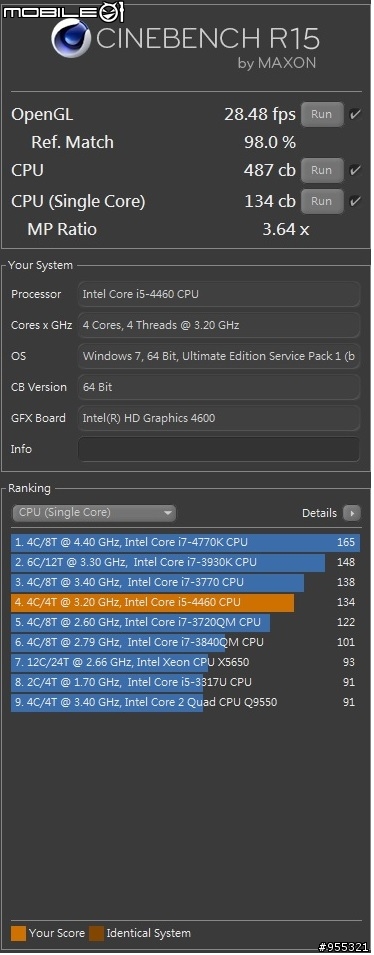Run the CPU benchmark

coord(322,170)
